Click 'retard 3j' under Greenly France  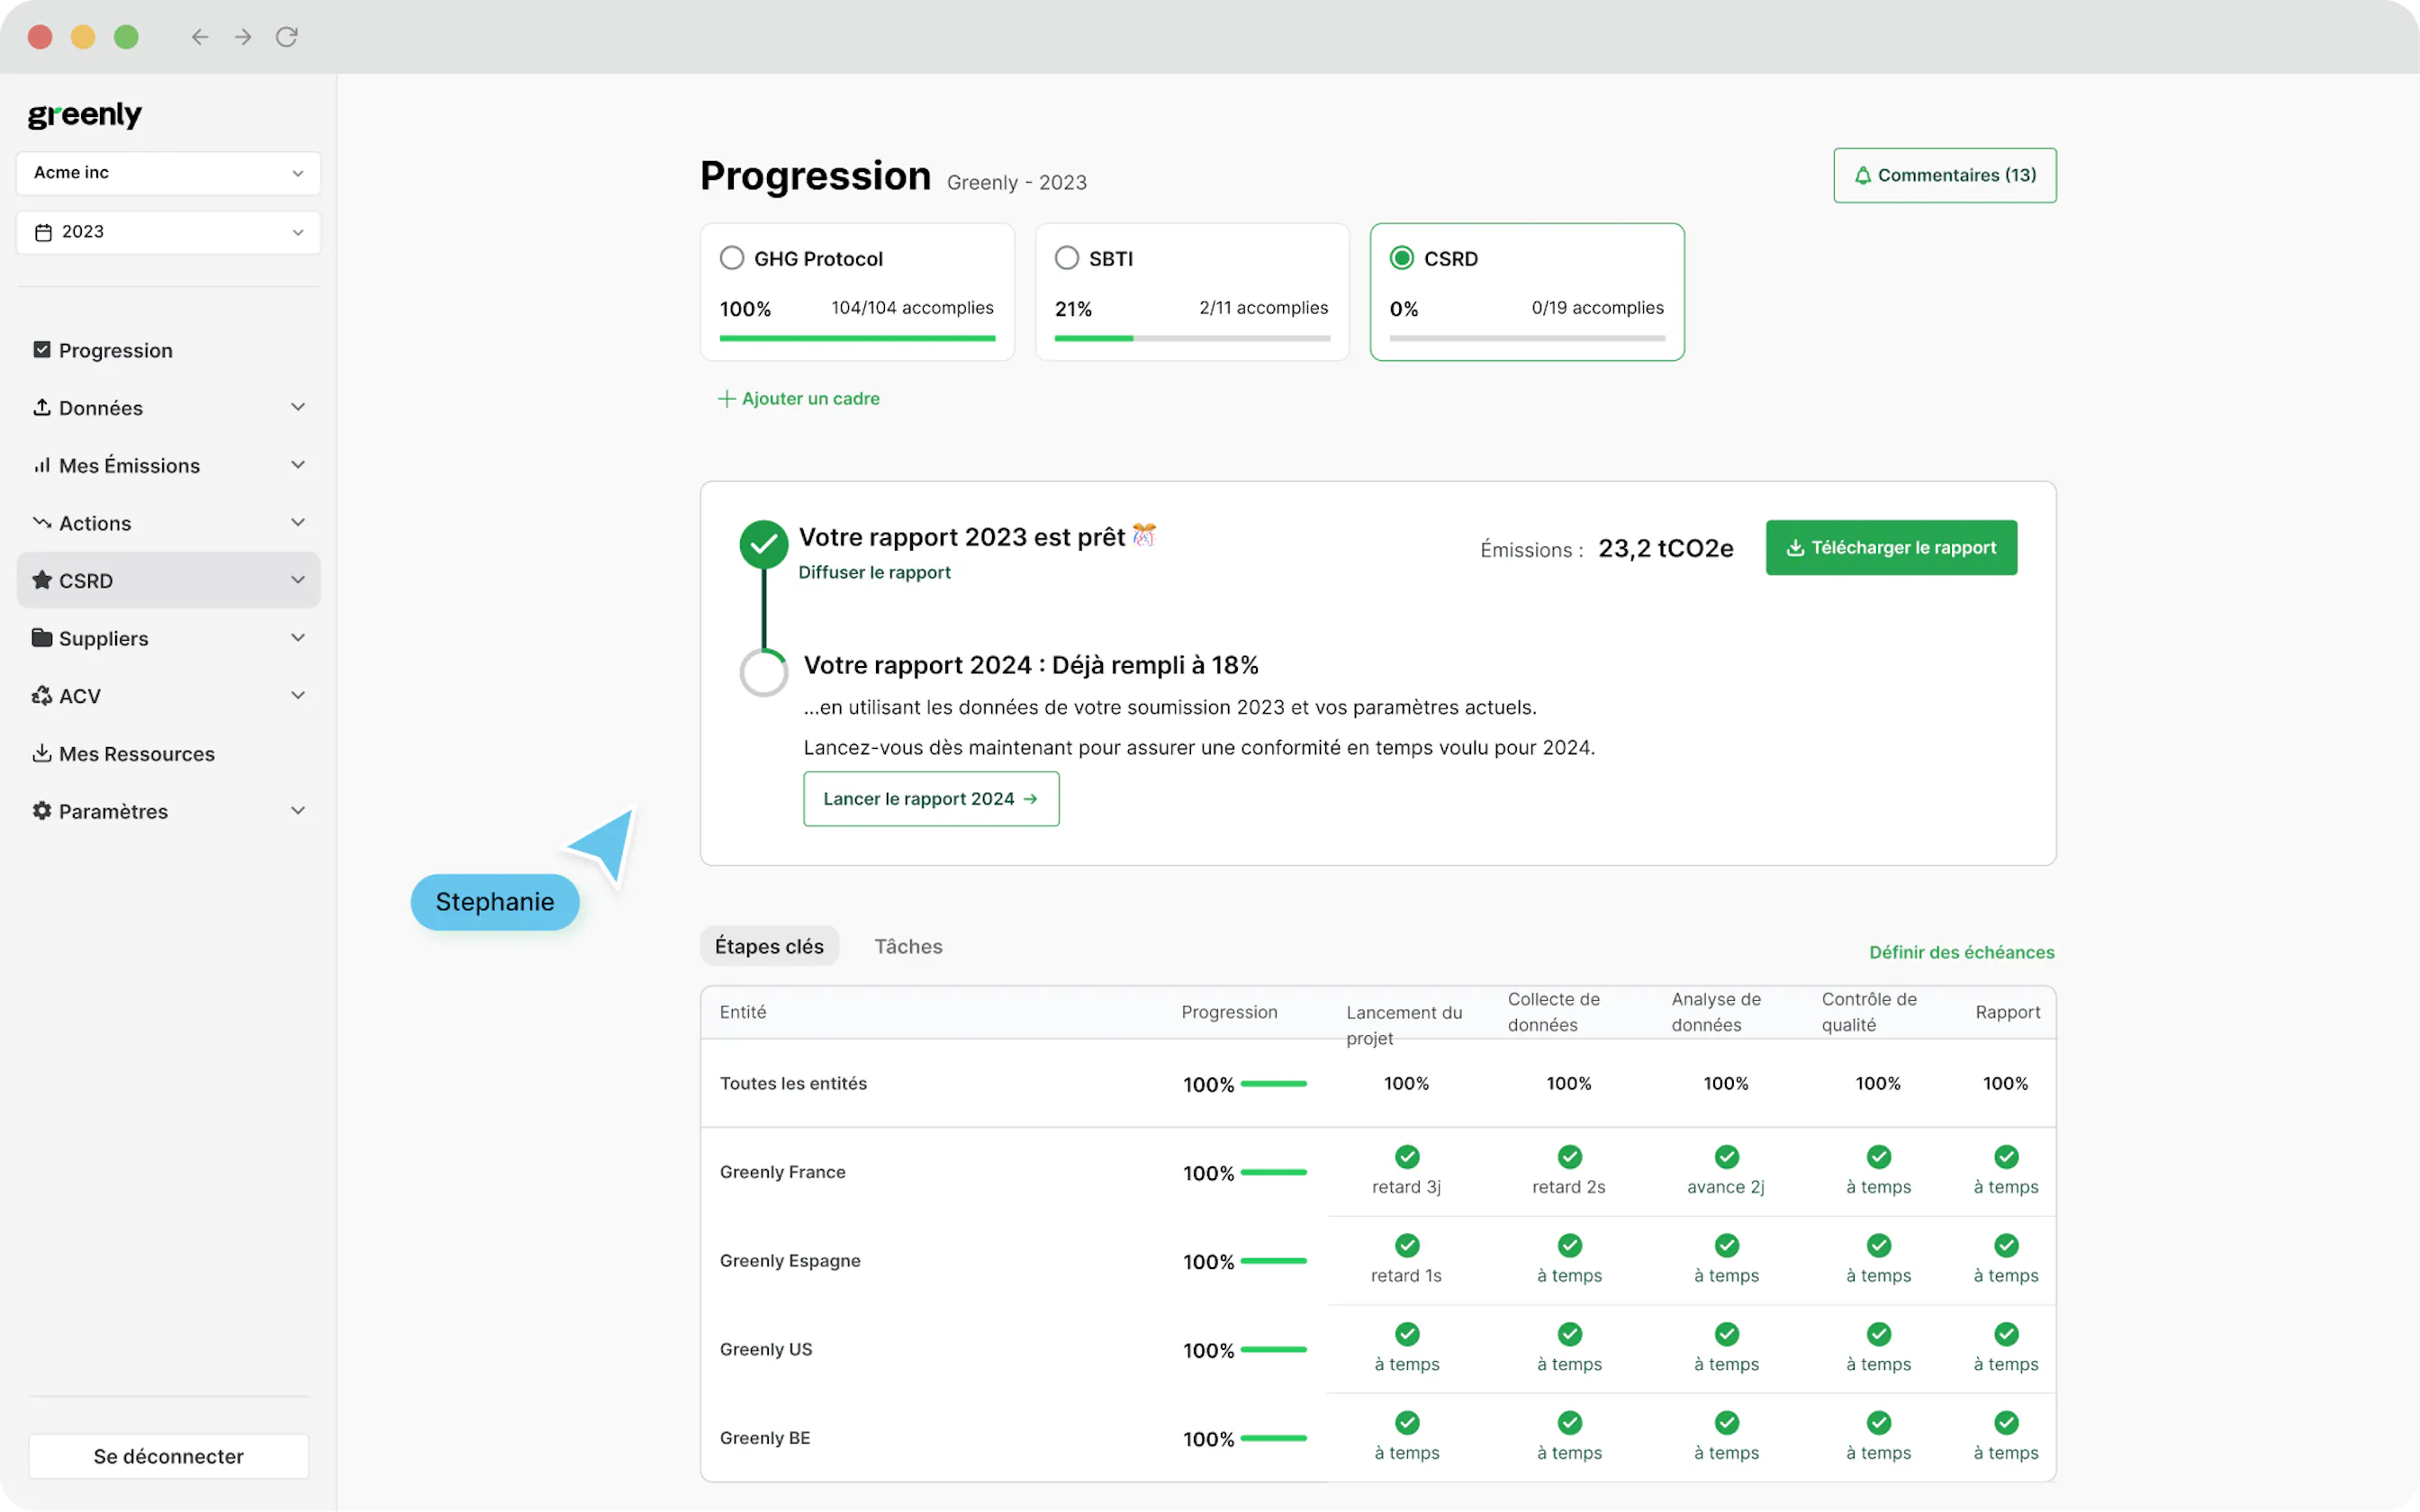[x=1406, y=1187]
